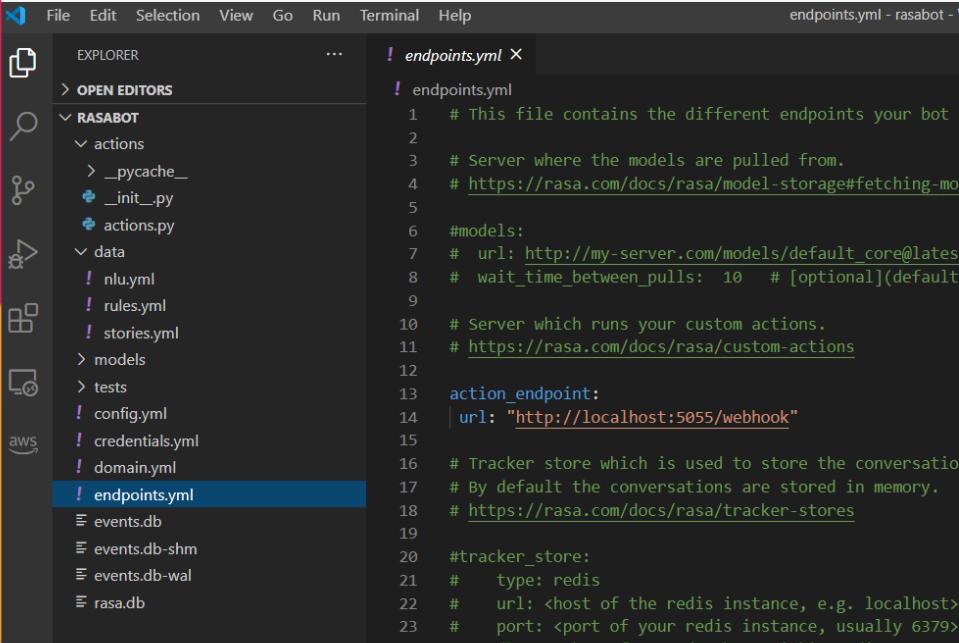Viewport: 959px width, 643px height.
Task: Open credentials.yml in the explorer
Action: 146,440
